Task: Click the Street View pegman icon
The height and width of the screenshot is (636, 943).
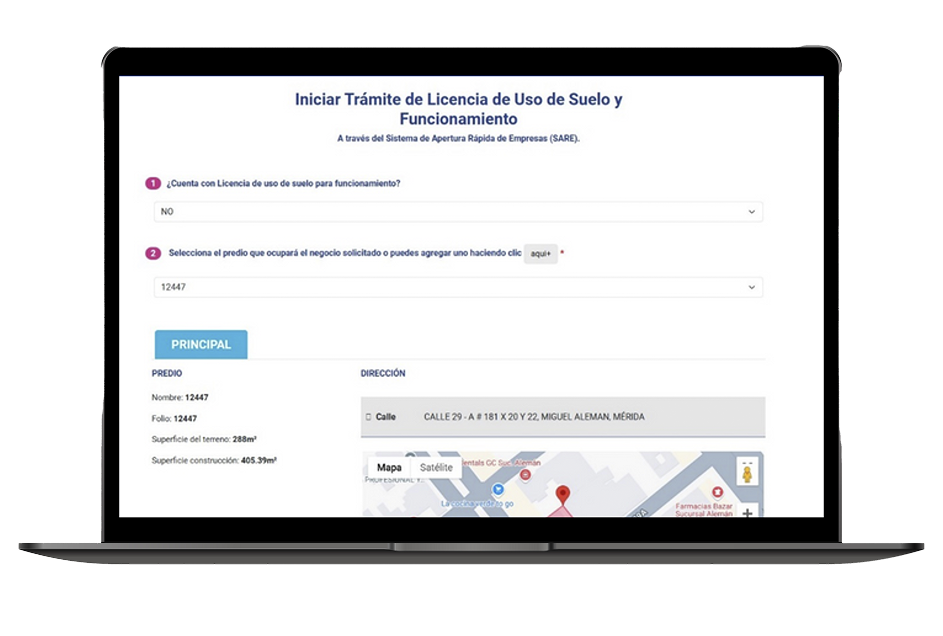Action: [746, 473]
